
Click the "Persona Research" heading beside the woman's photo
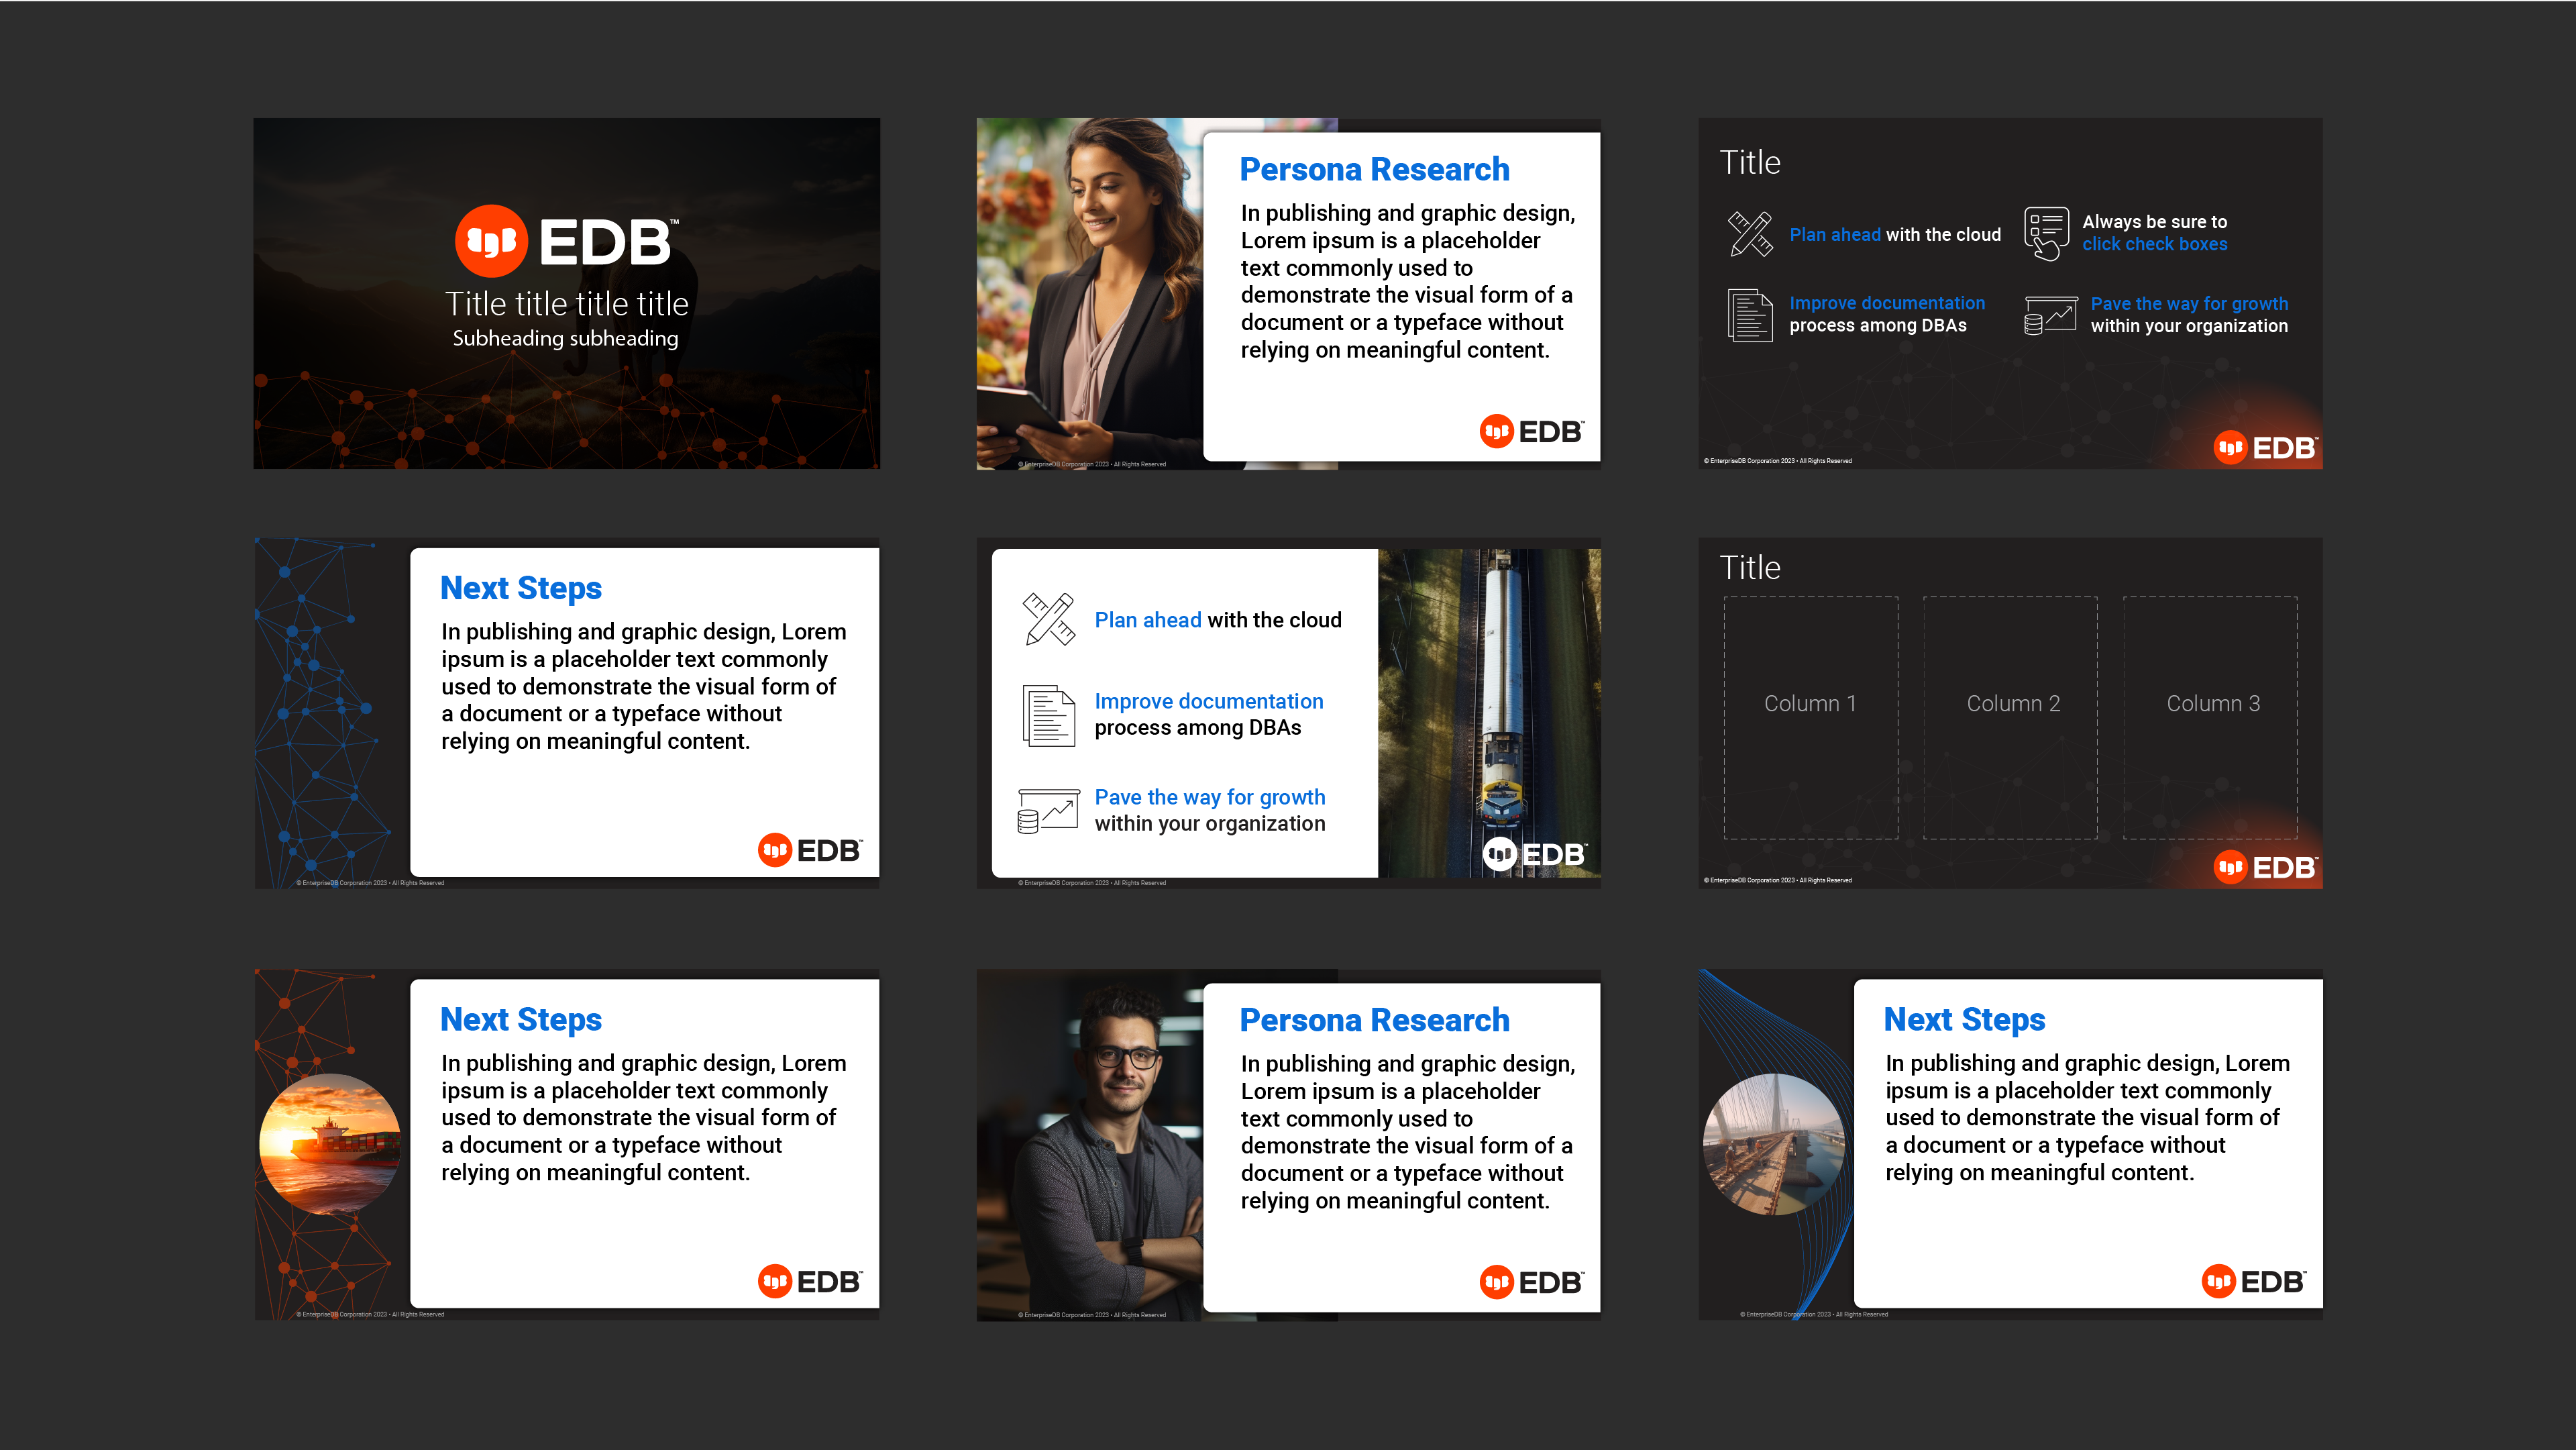pos(1374,170)
